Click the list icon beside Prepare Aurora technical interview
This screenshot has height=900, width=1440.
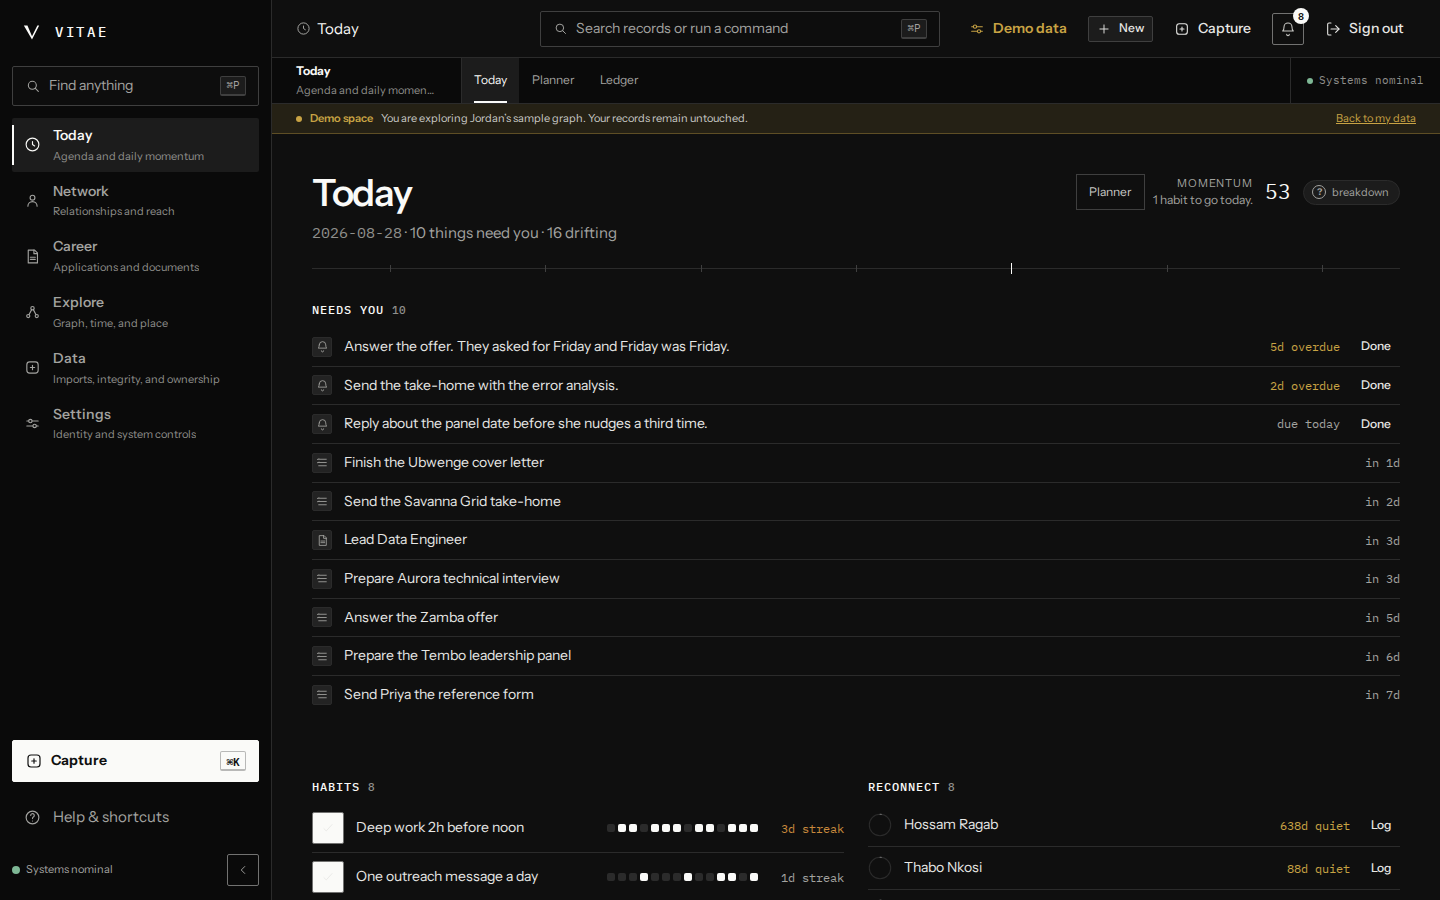tap(322, 579)
